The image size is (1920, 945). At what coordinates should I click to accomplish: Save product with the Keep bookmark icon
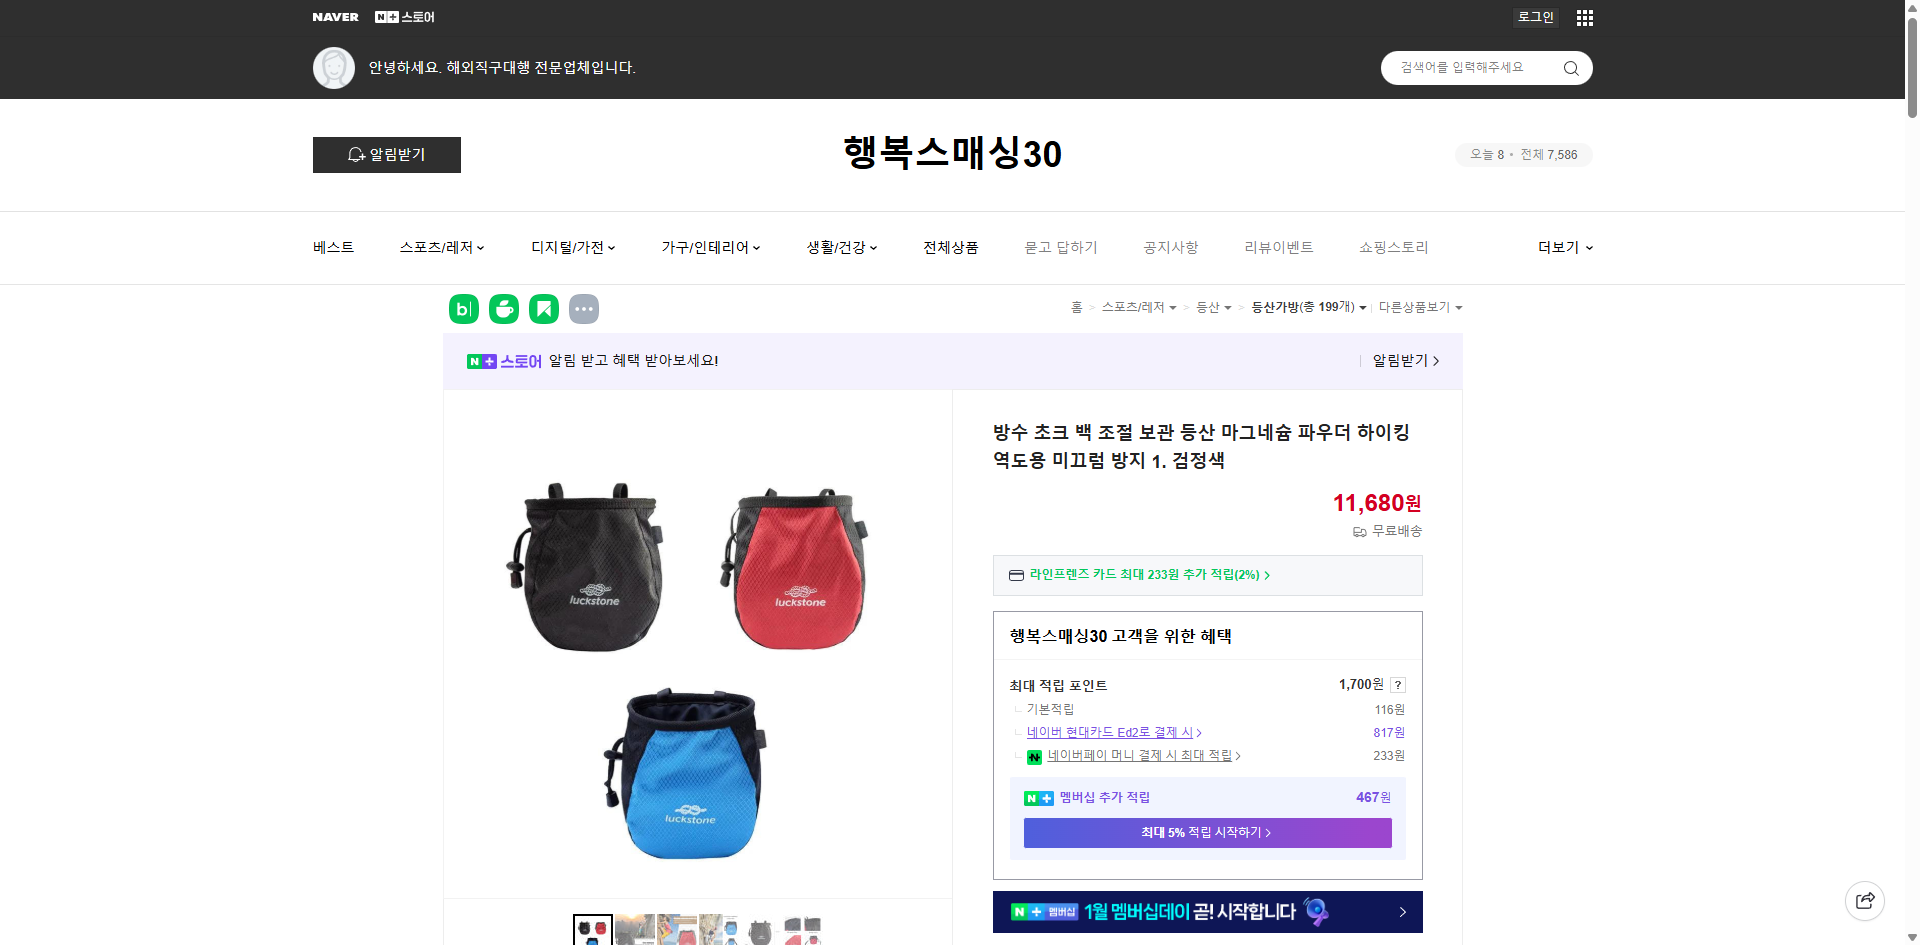pos(543,309)
